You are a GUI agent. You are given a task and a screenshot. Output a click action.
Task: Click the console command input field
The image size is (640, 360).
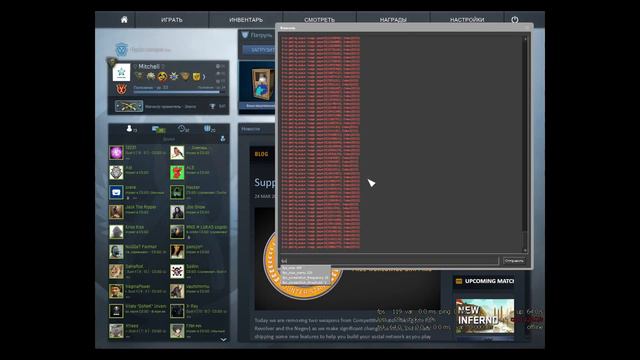point(389,260)
